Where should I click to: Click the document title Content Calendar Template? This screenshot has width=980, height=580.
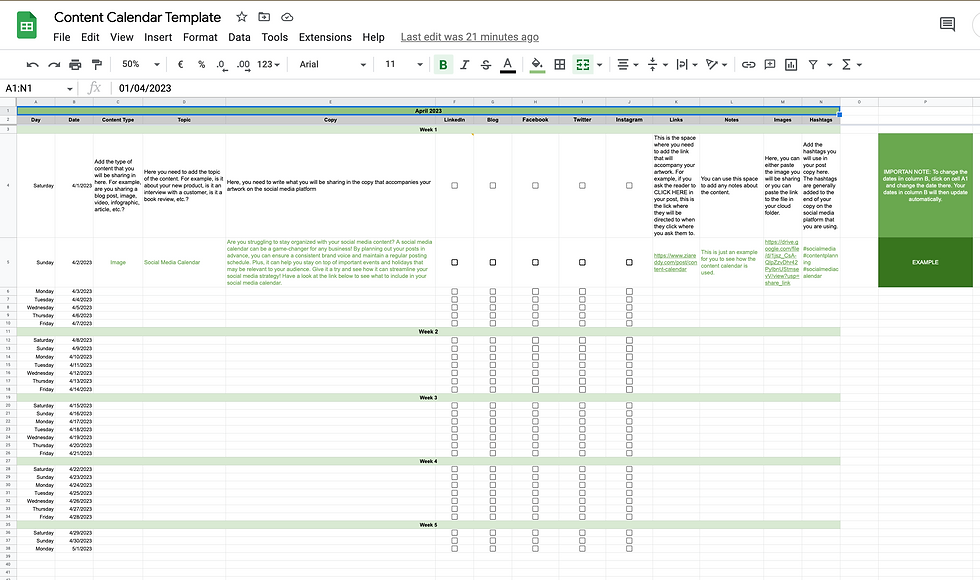pos(138,17)
